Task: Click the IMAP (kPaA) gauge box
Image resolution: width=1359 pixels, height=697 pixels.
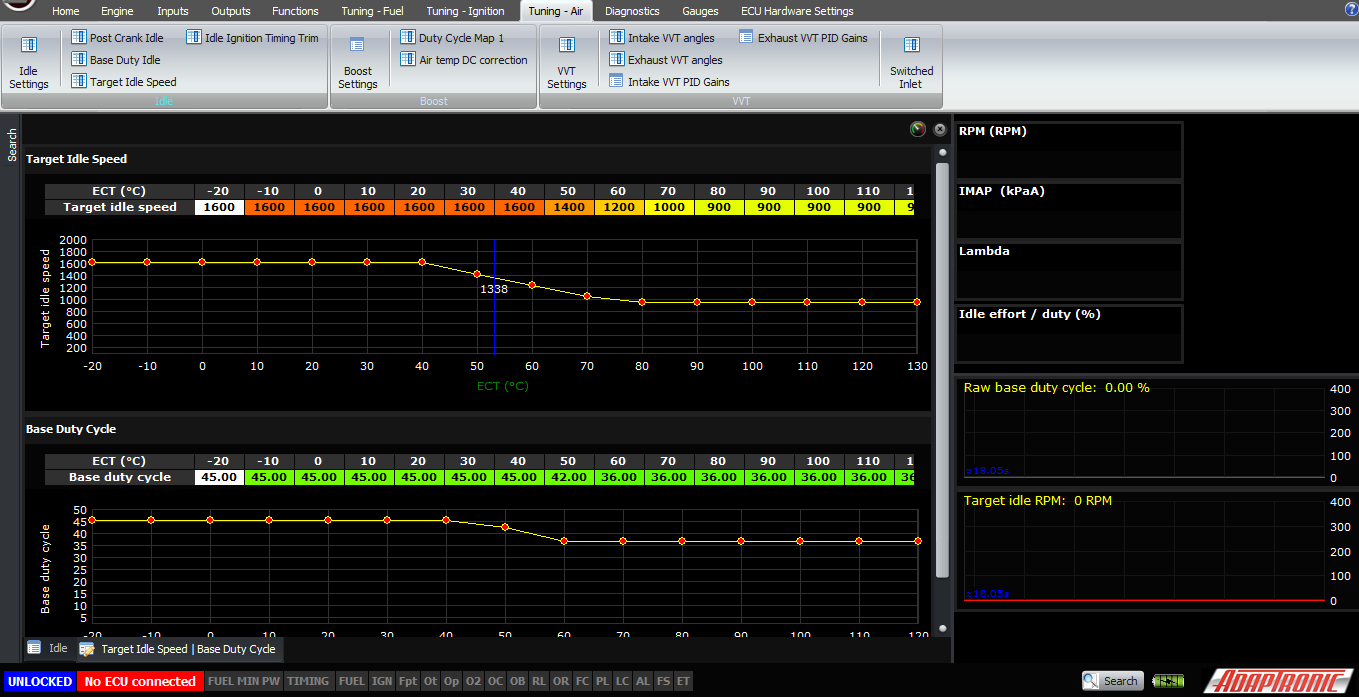Action: (1069, 211)
